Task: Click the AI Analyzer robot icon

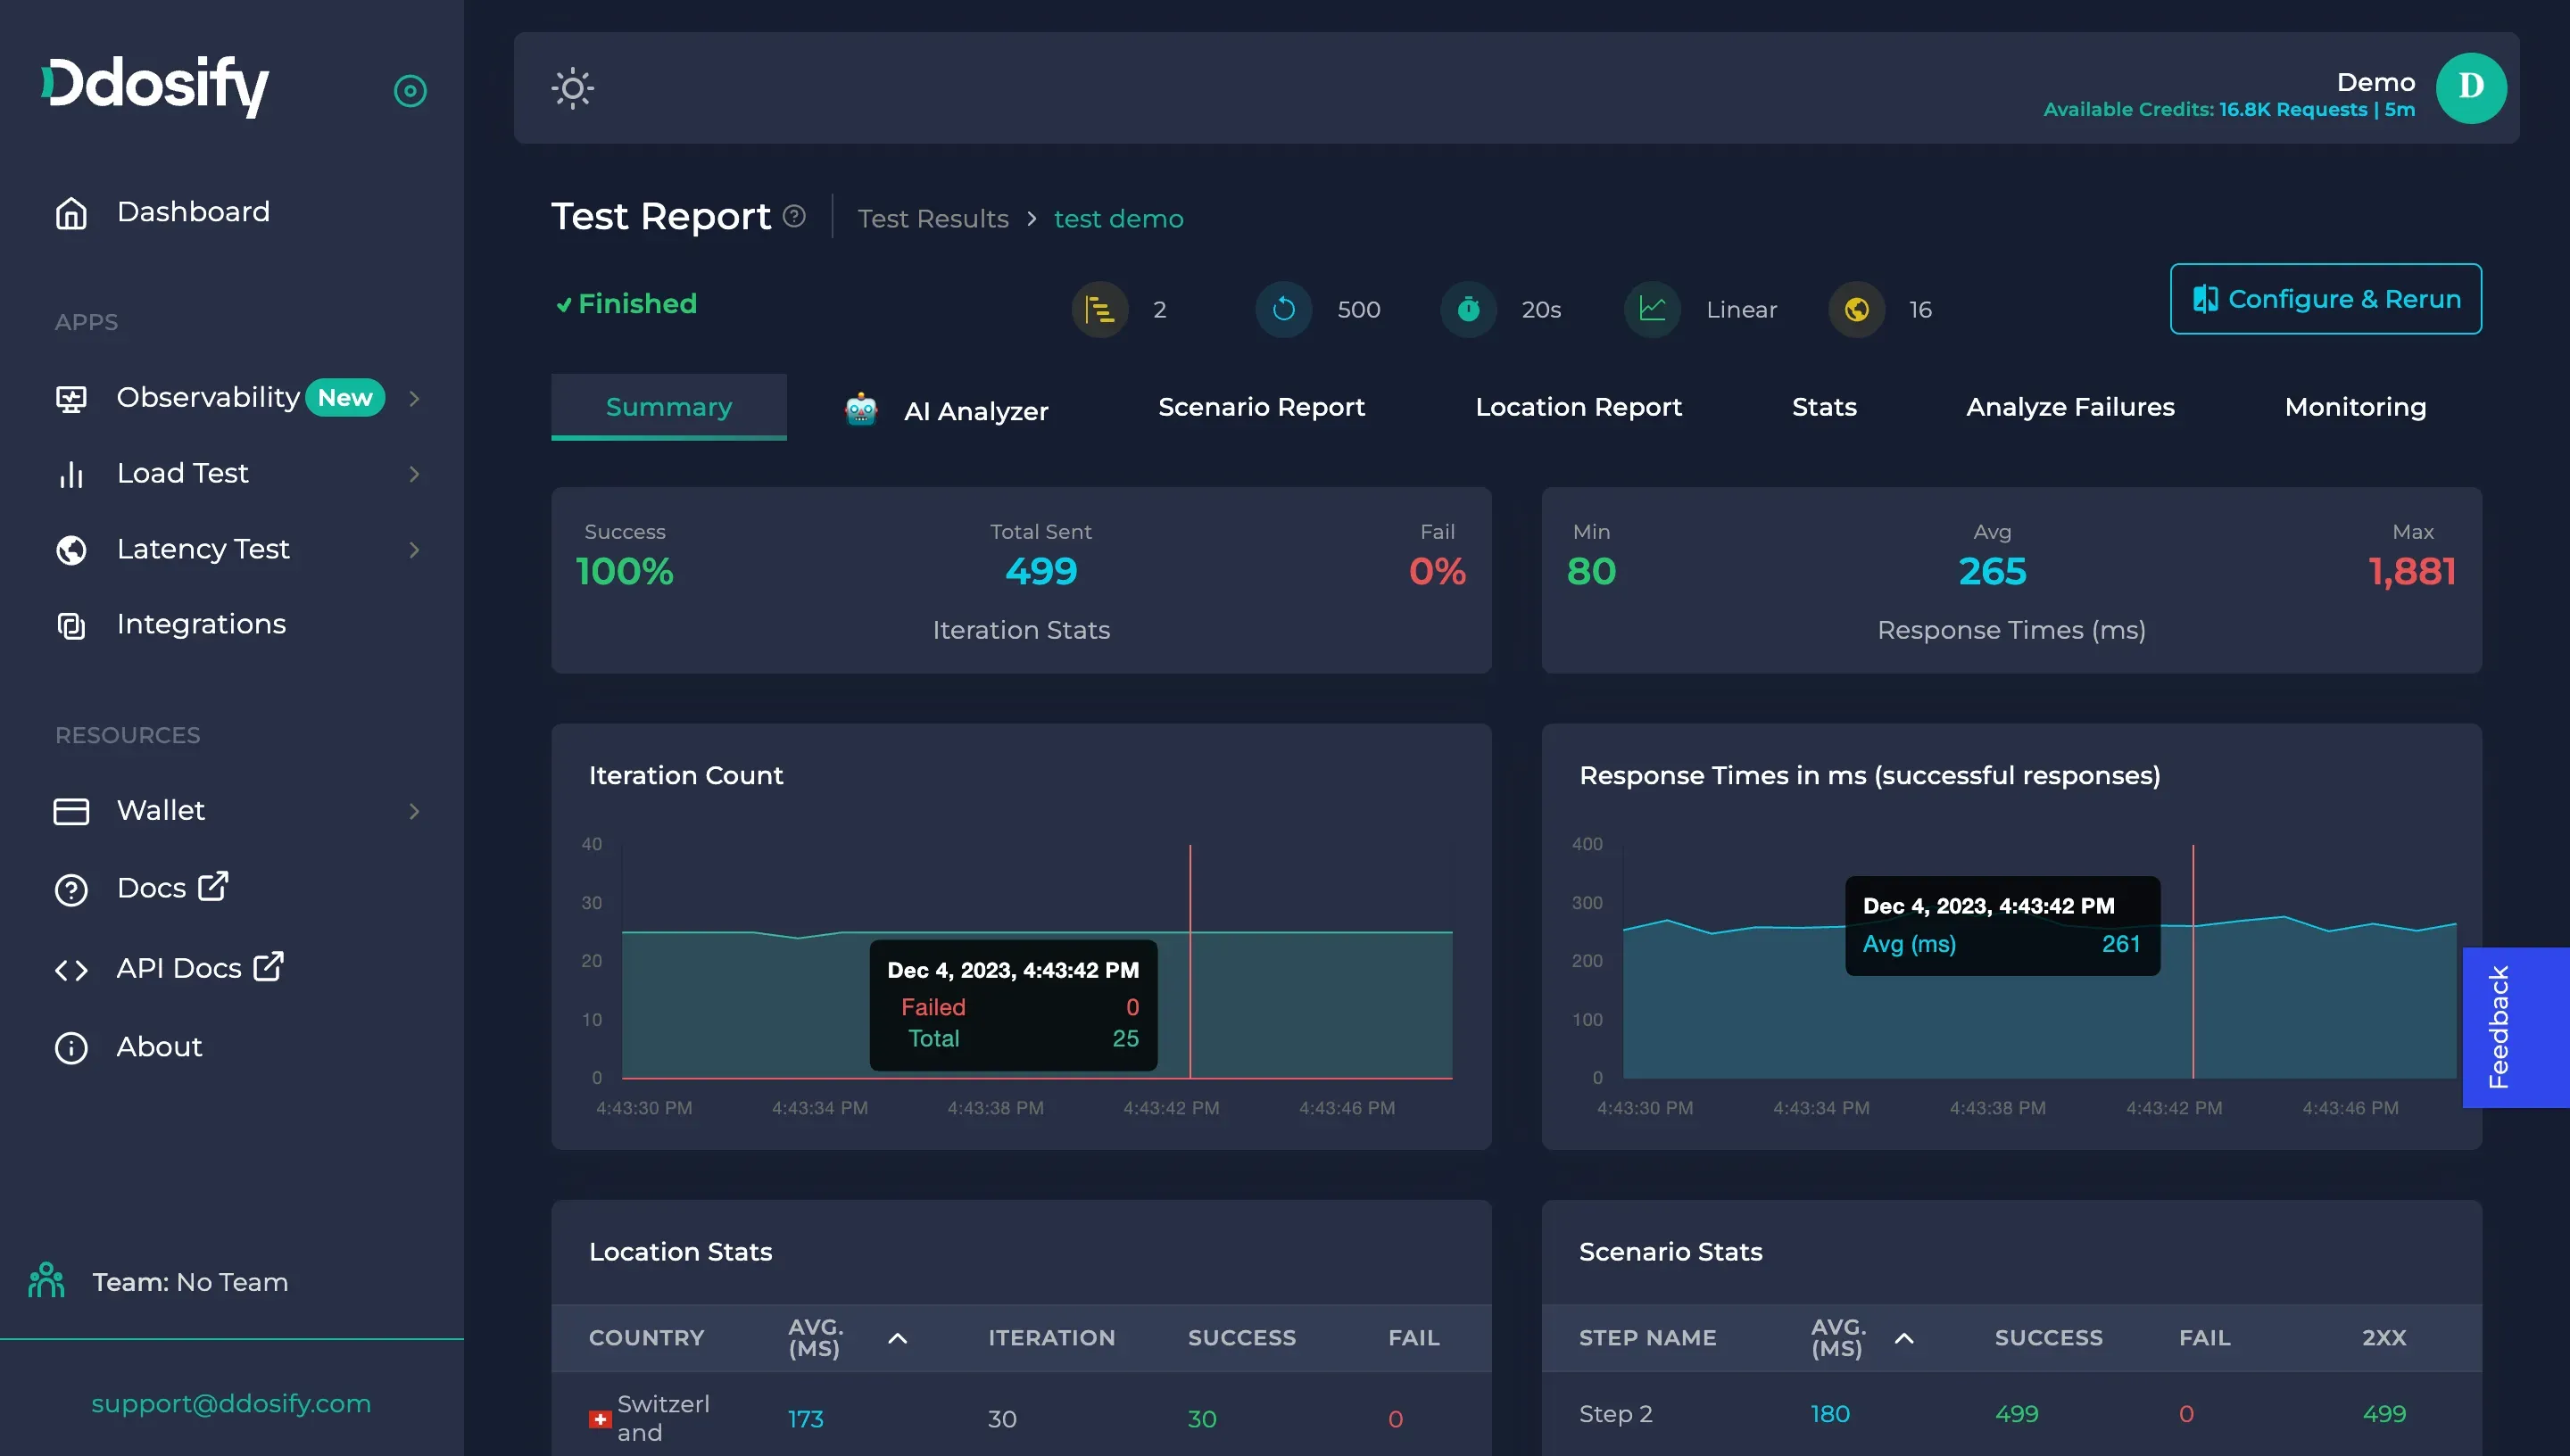Action: 860,410
